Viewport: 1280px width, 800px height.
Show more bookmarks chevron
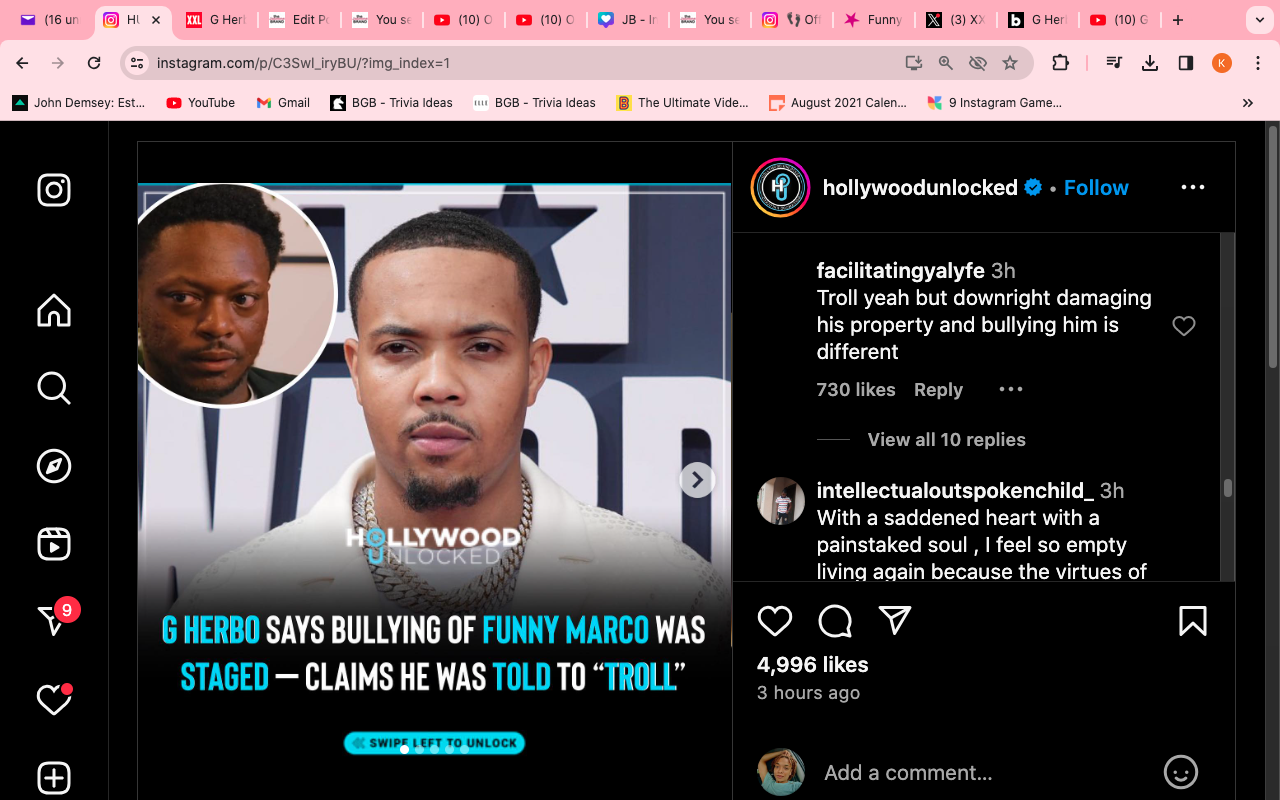pyautogui.click(x=1247, y=103)
